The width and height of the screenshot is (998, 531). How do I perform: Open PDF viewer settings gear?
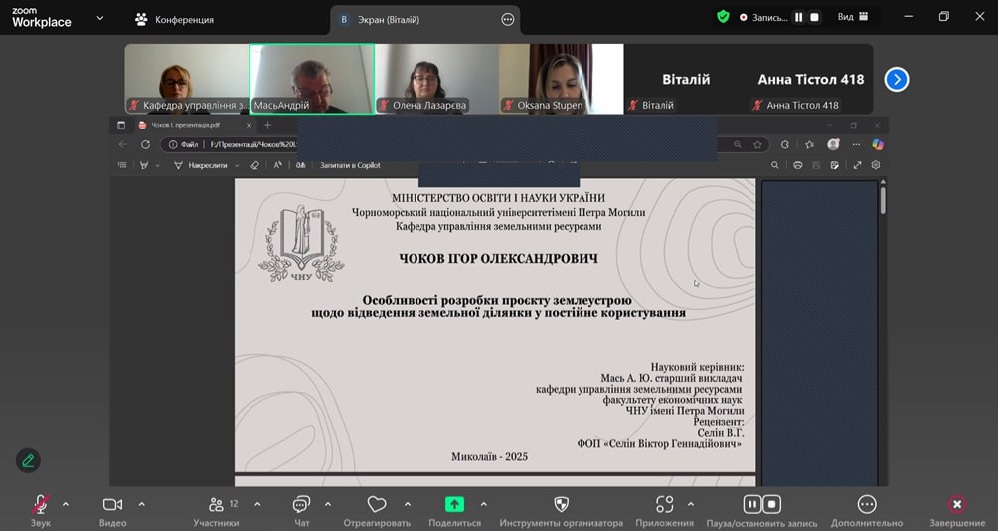[x=876, y=165]
